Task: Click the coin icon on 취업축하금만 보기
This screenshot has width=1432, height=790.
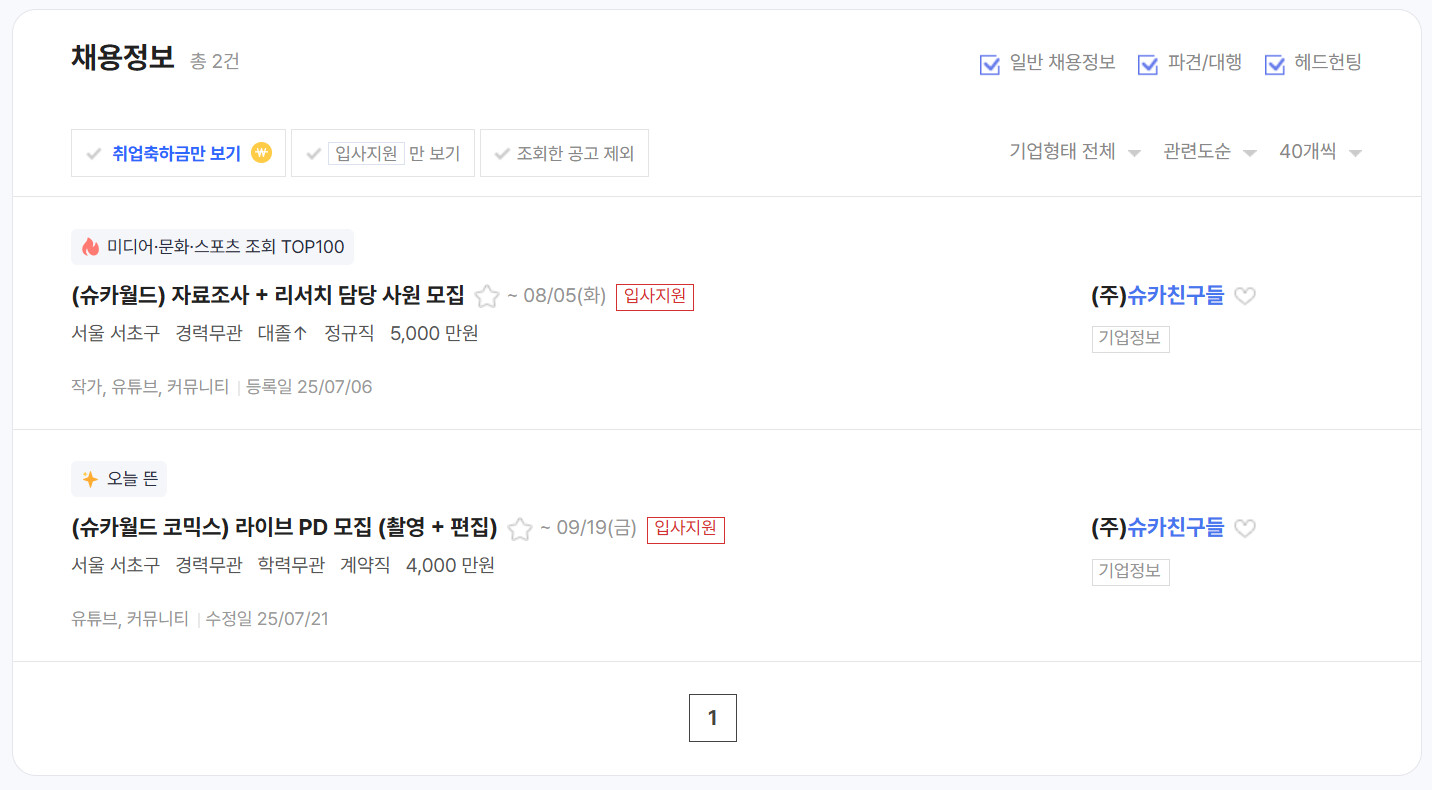Action: pos(261,153)
